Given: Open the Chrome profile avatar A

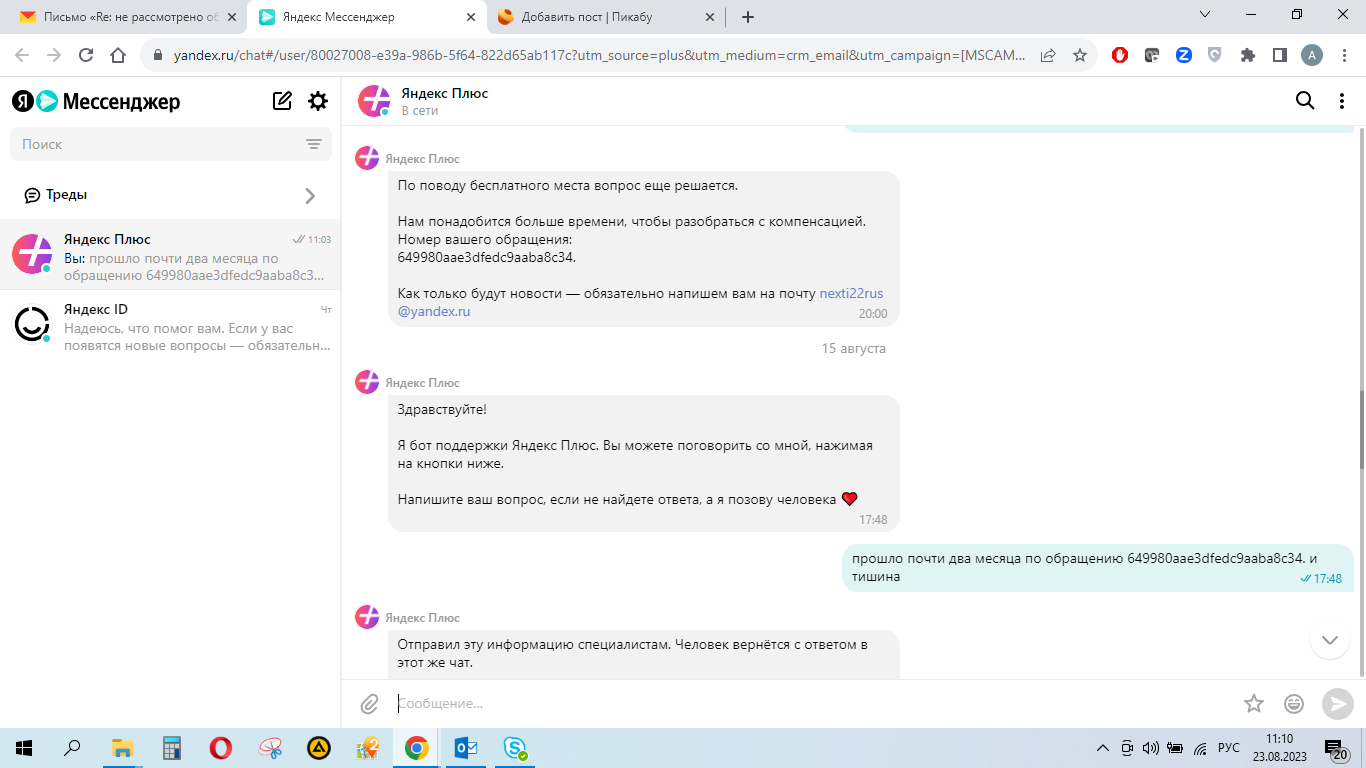Looking at the screenshot, I should [x=1312, y=55].
